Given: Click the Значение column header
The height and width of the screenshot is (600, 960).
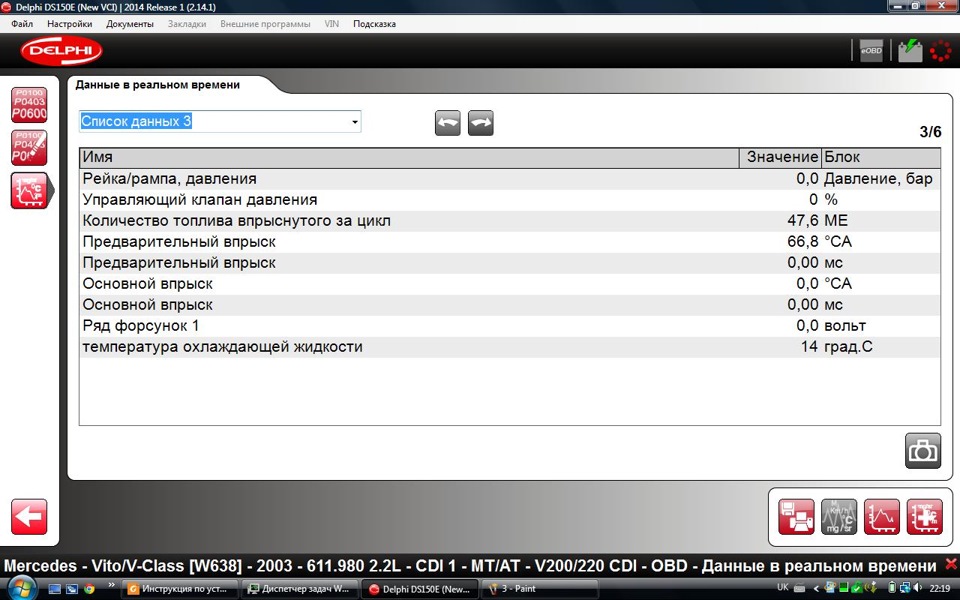Looking at the screenshot, I should pyautogui.click(x=781, y=157).
